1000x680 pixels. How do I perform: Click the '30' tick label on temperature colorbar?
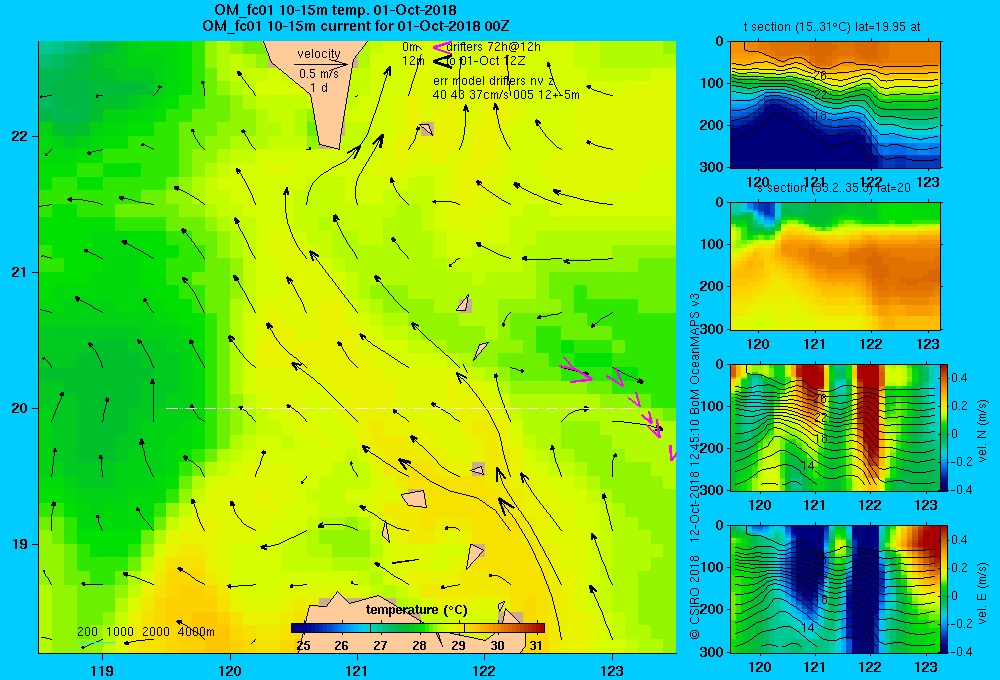tap(497, 646)
